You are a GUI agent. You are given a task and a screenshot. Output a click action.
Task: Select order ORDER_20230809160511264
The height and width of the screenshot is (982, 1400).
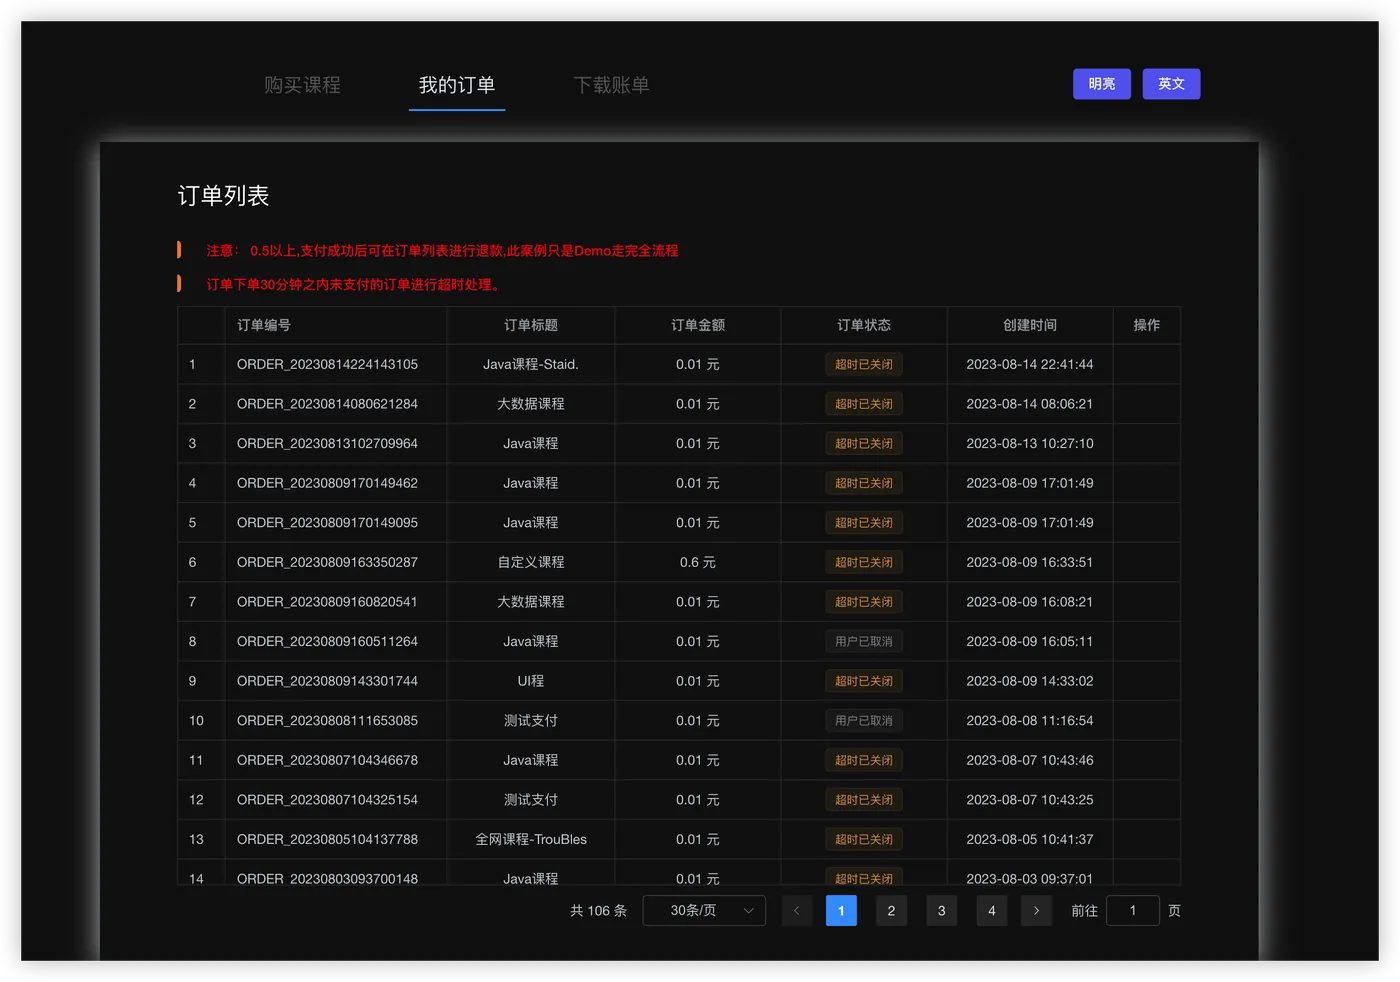point(327,641)
